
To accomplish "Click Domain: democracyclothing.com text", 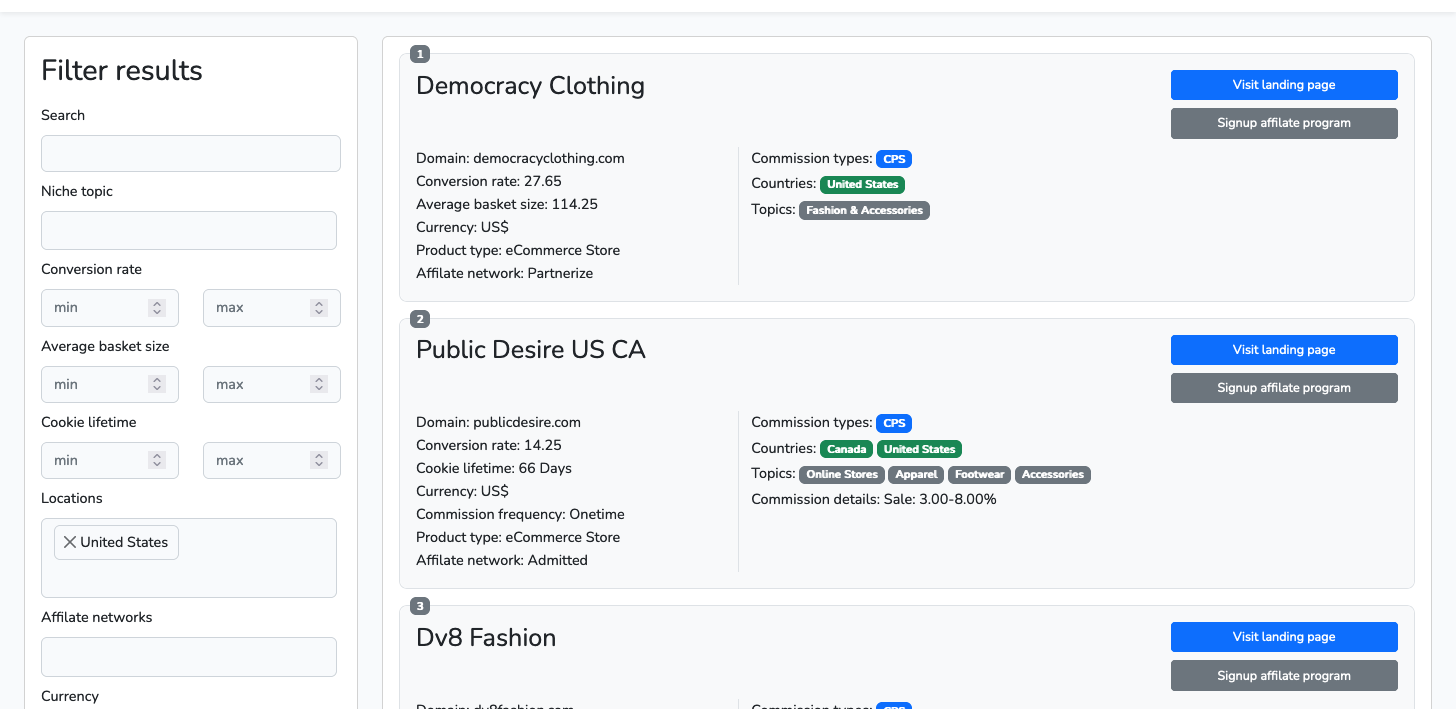I will click(520, 158).
